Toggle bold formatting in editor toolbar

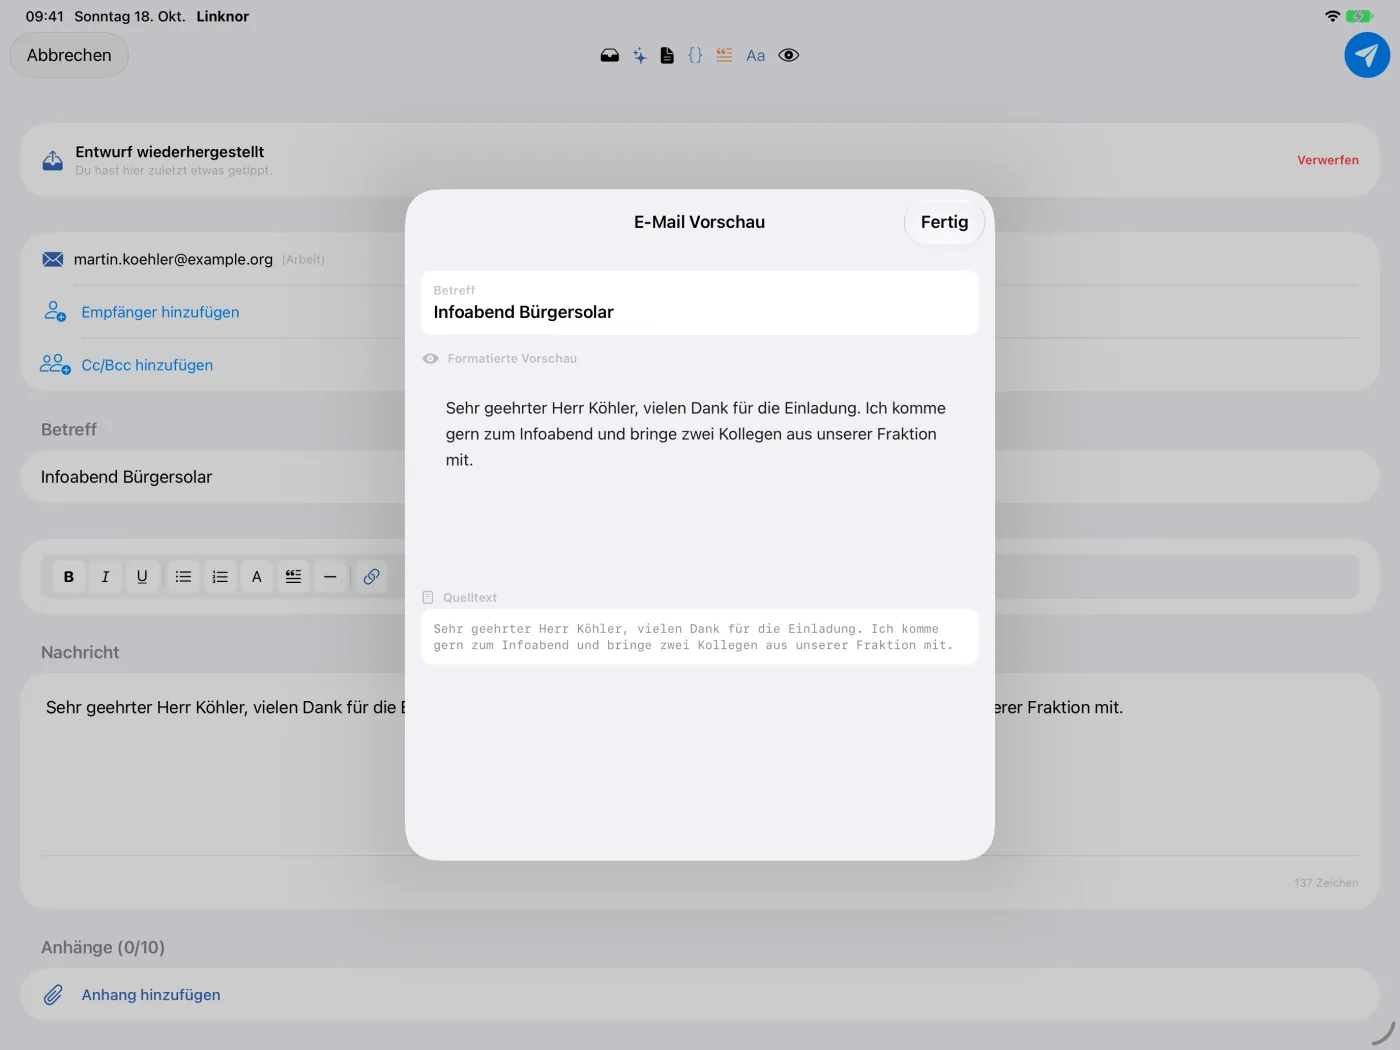click(69, 577)
